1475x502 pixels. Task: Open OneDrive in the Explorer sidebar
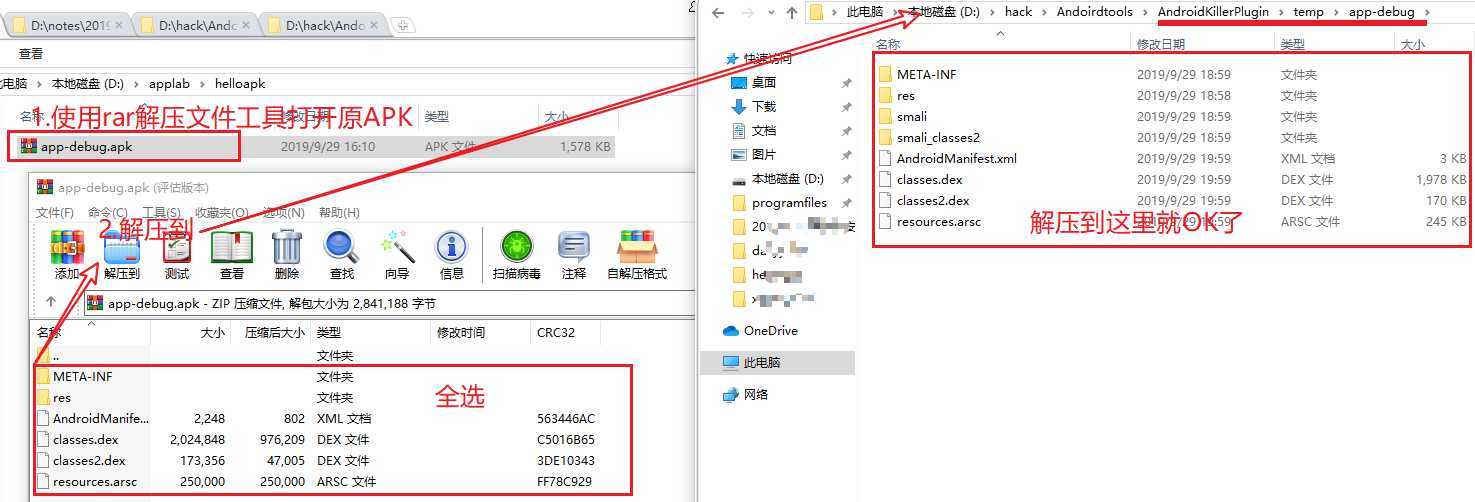point(771,330)
